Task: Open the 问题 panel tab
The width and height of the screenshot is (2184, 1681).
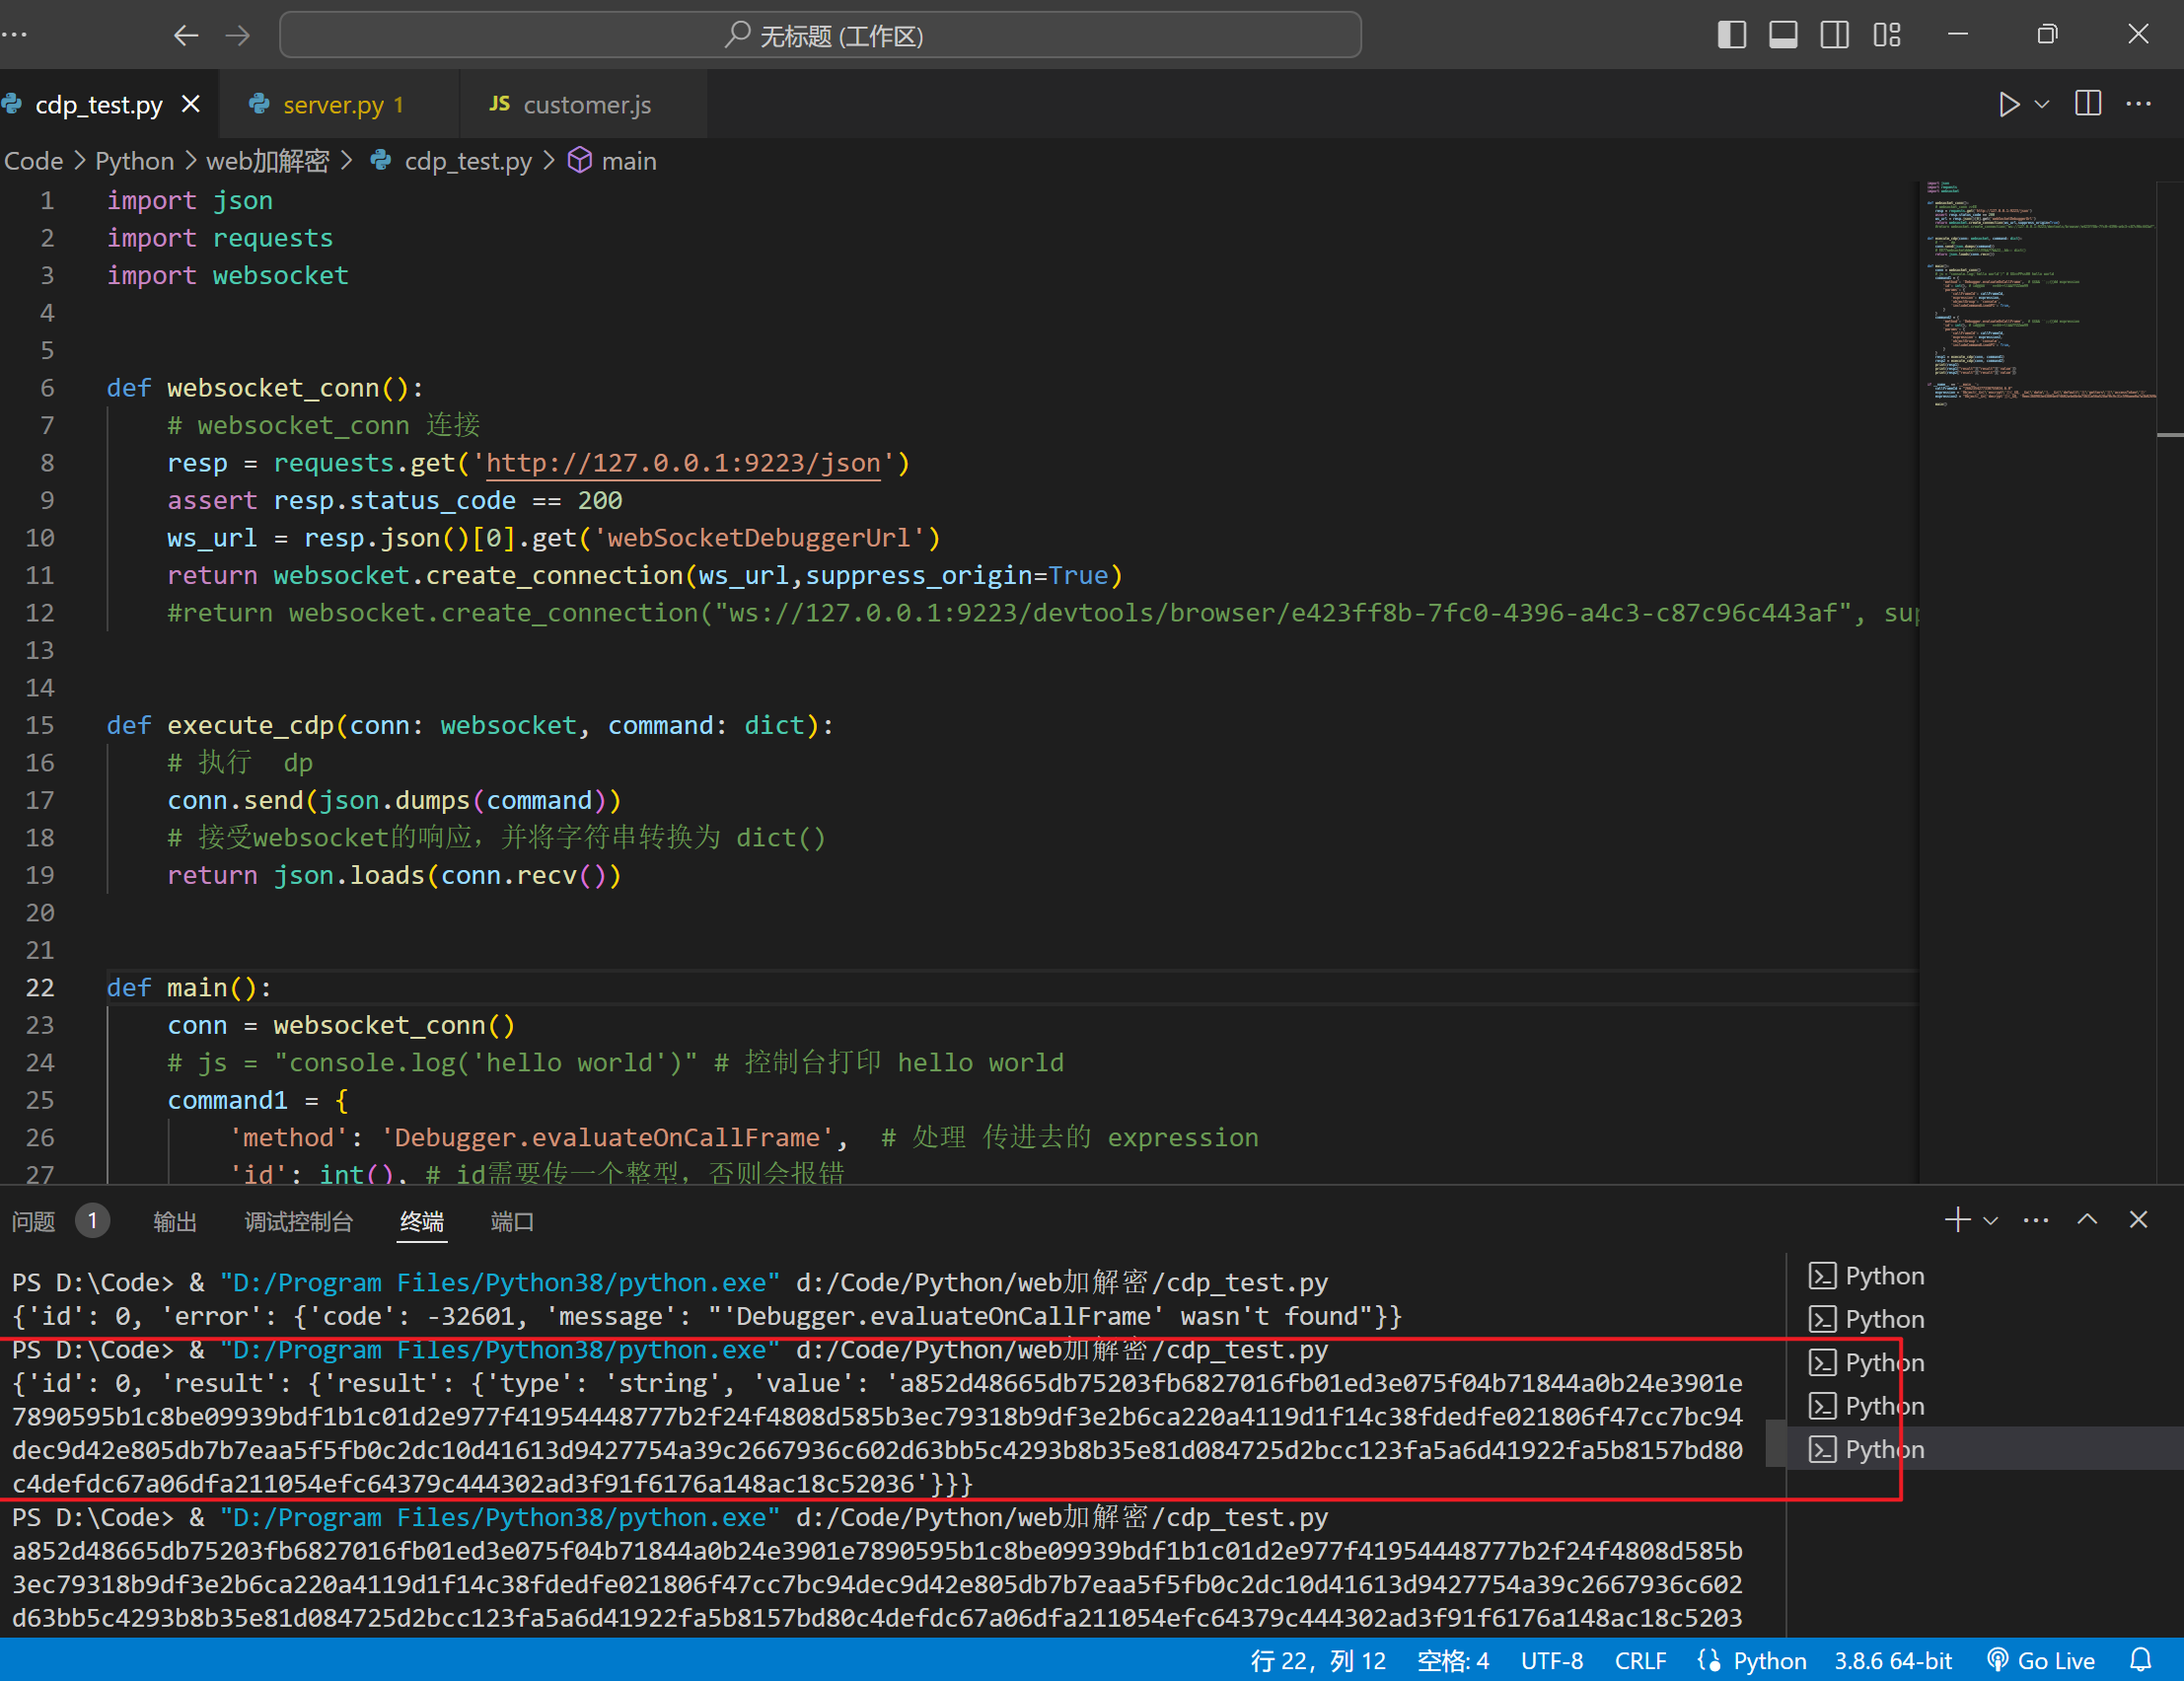Action: pos(33,1221)
